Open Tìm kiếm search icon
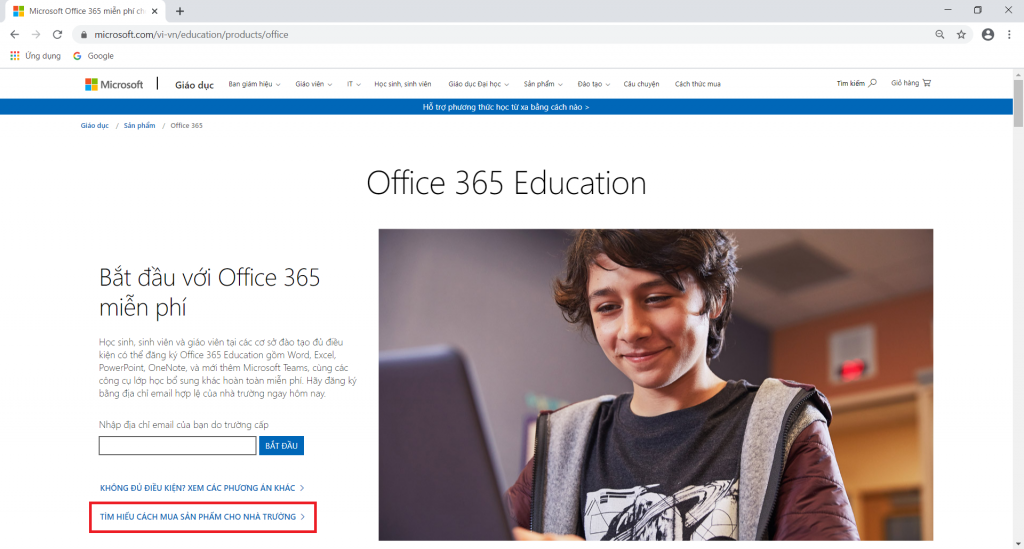 point(857,84)
